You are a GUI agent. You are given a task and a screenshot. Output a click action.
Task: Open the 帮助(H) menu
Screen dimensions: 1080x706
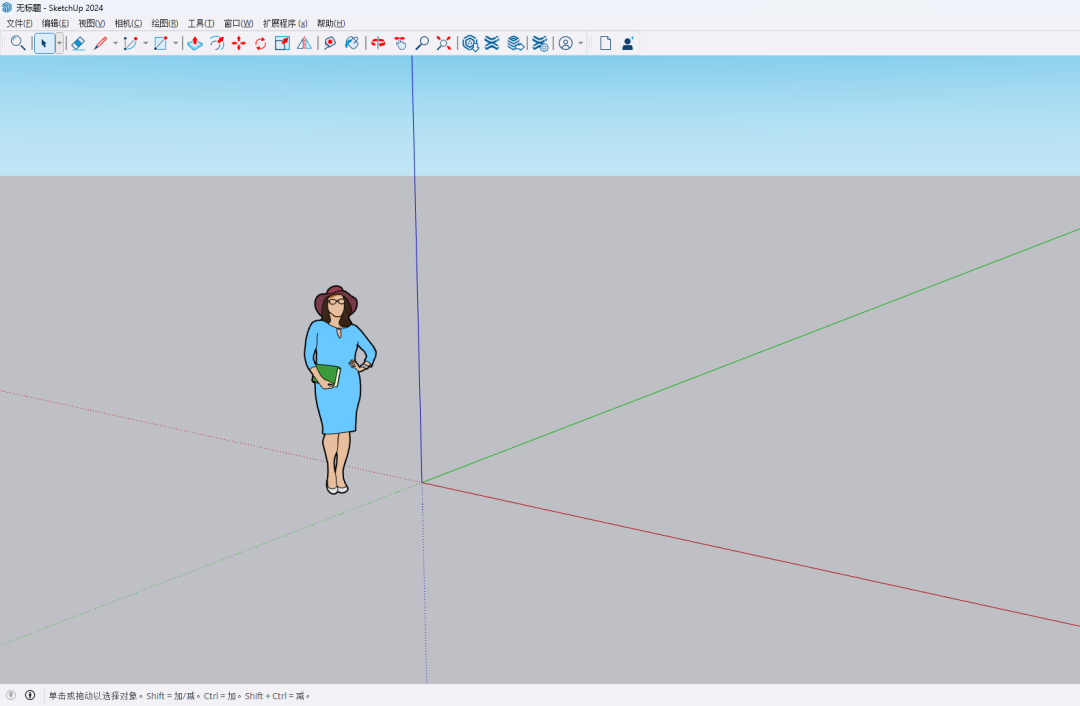click(x=331, y=23)
